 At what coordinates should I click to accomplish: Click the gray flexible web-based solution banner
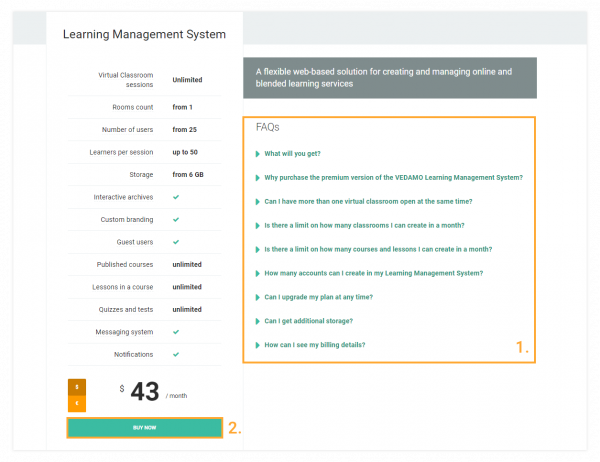click(389, 78)
